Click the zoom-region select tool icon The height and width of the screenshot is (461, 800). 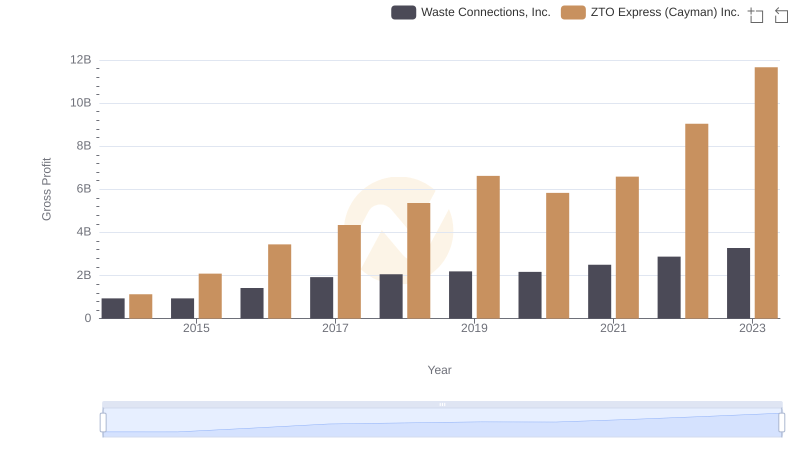756,15
